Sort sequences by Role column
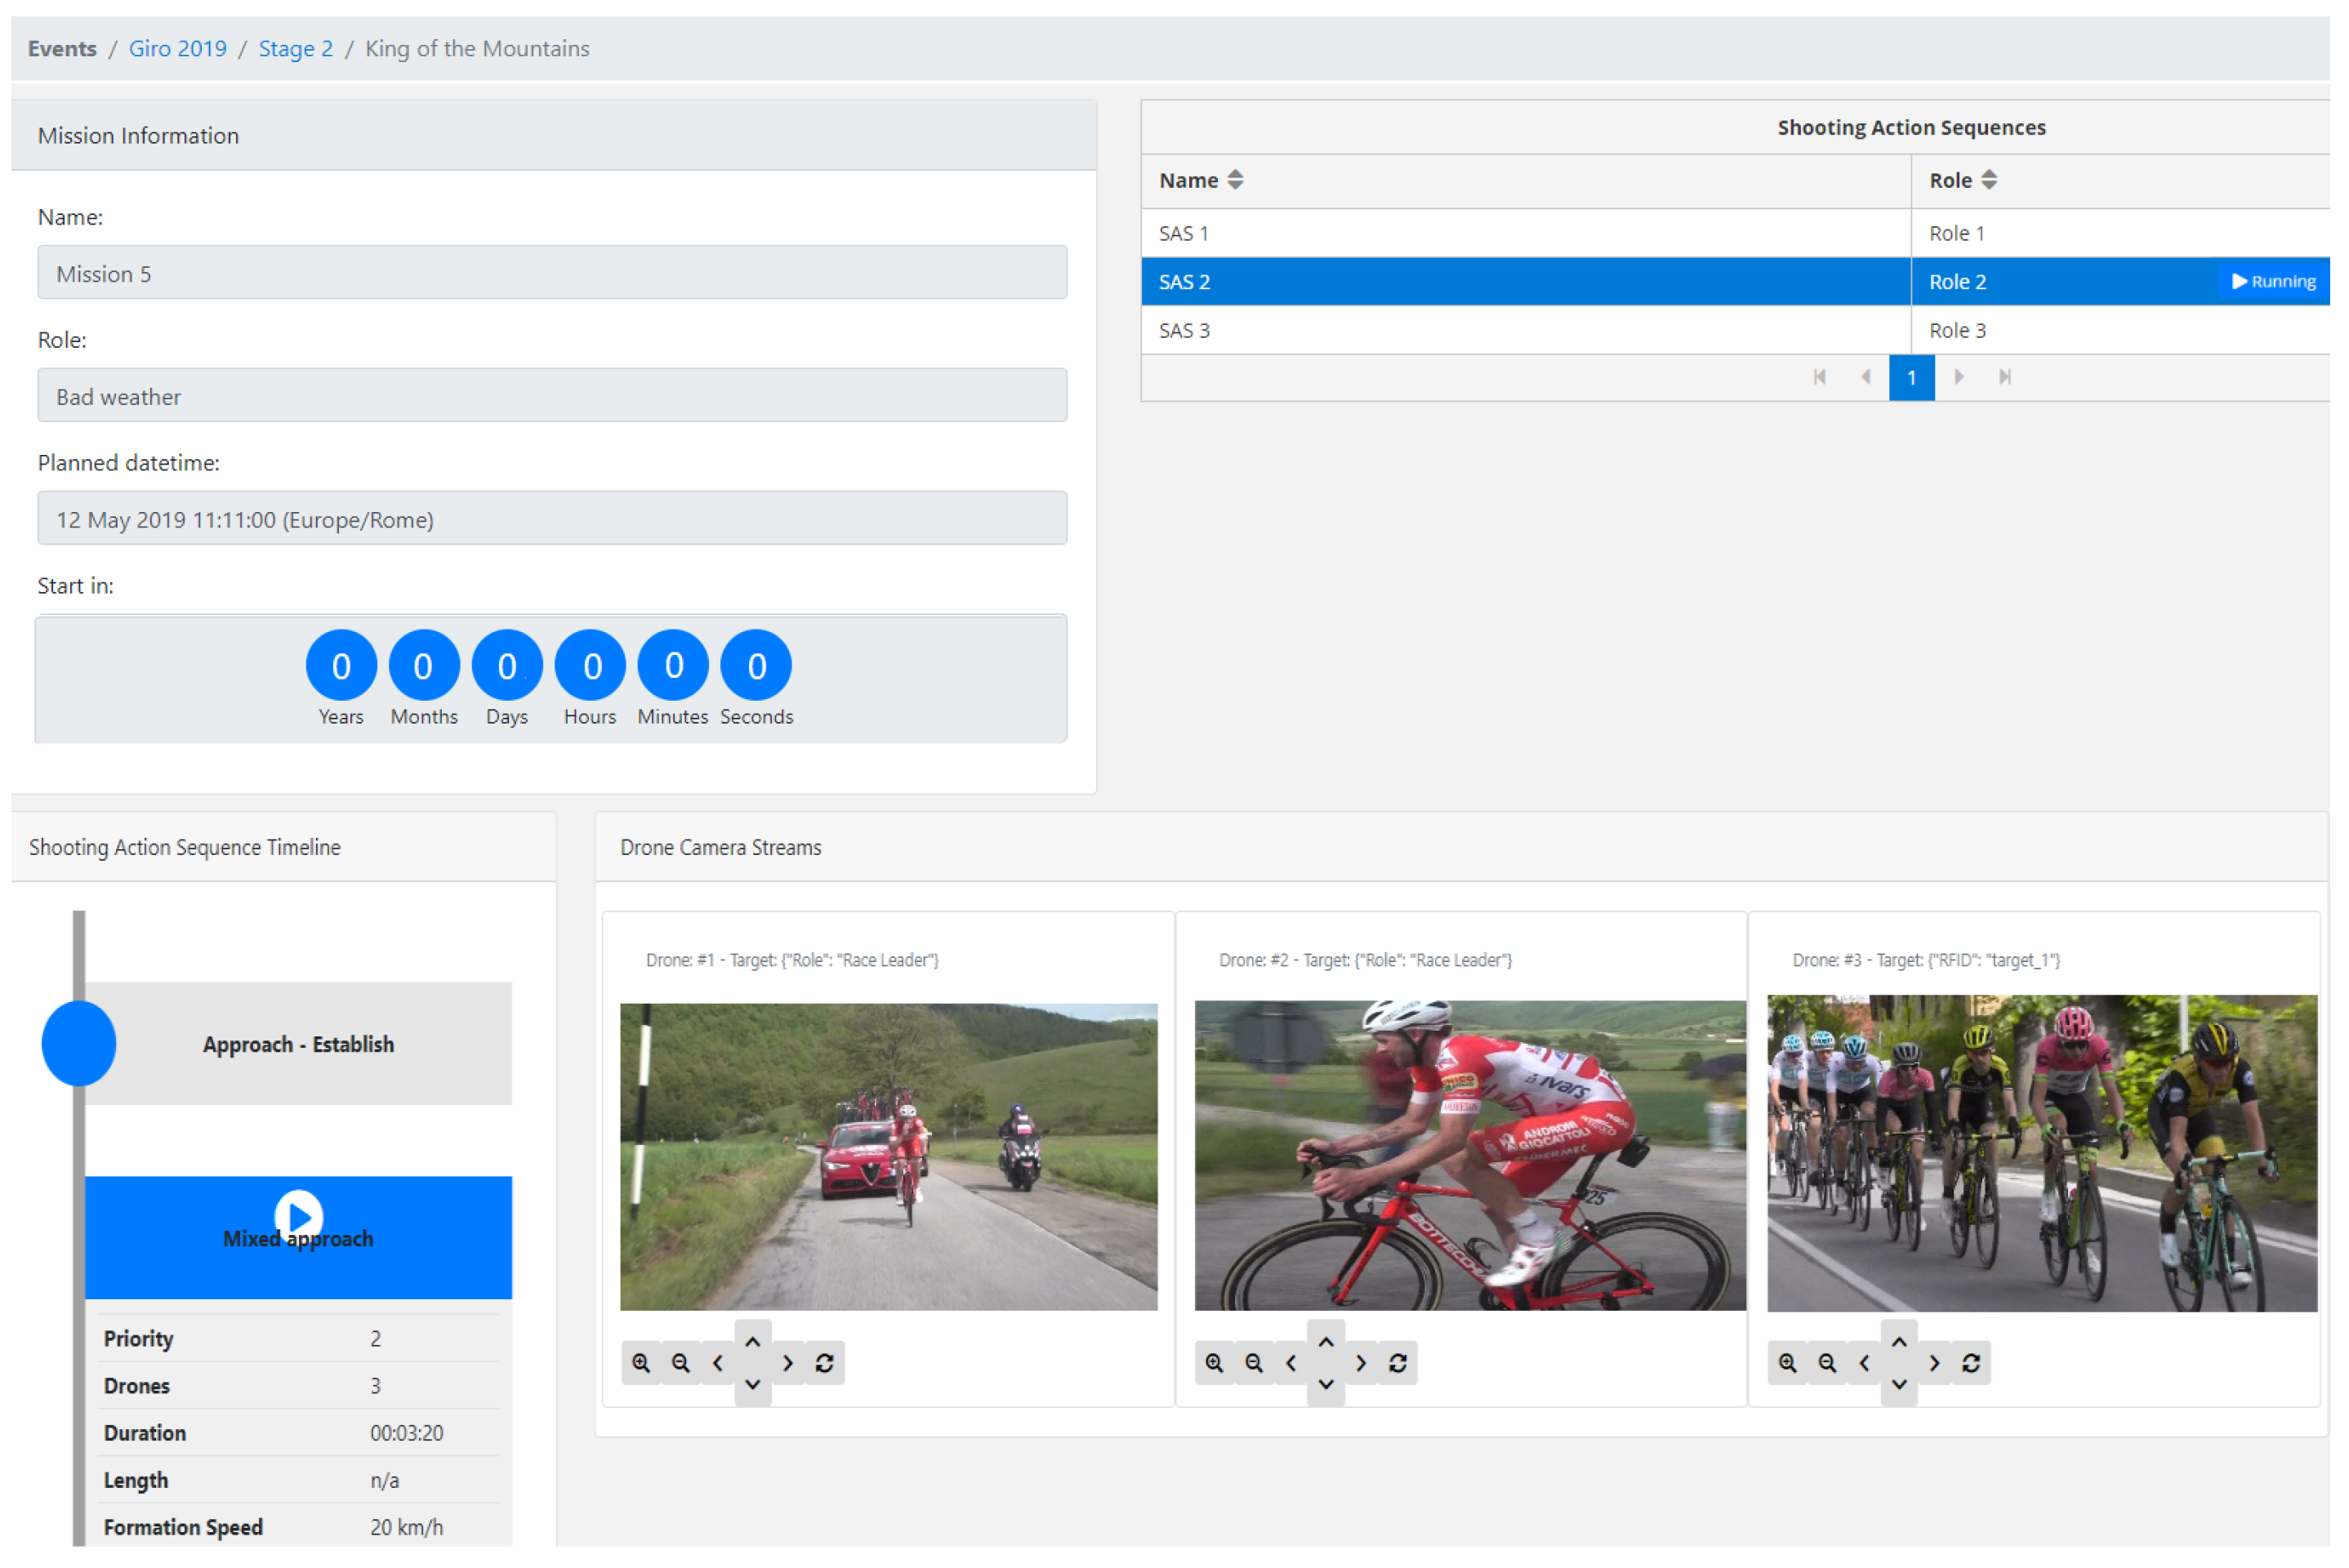Screen dimensions: 2349x1568 click(1989, 180)
